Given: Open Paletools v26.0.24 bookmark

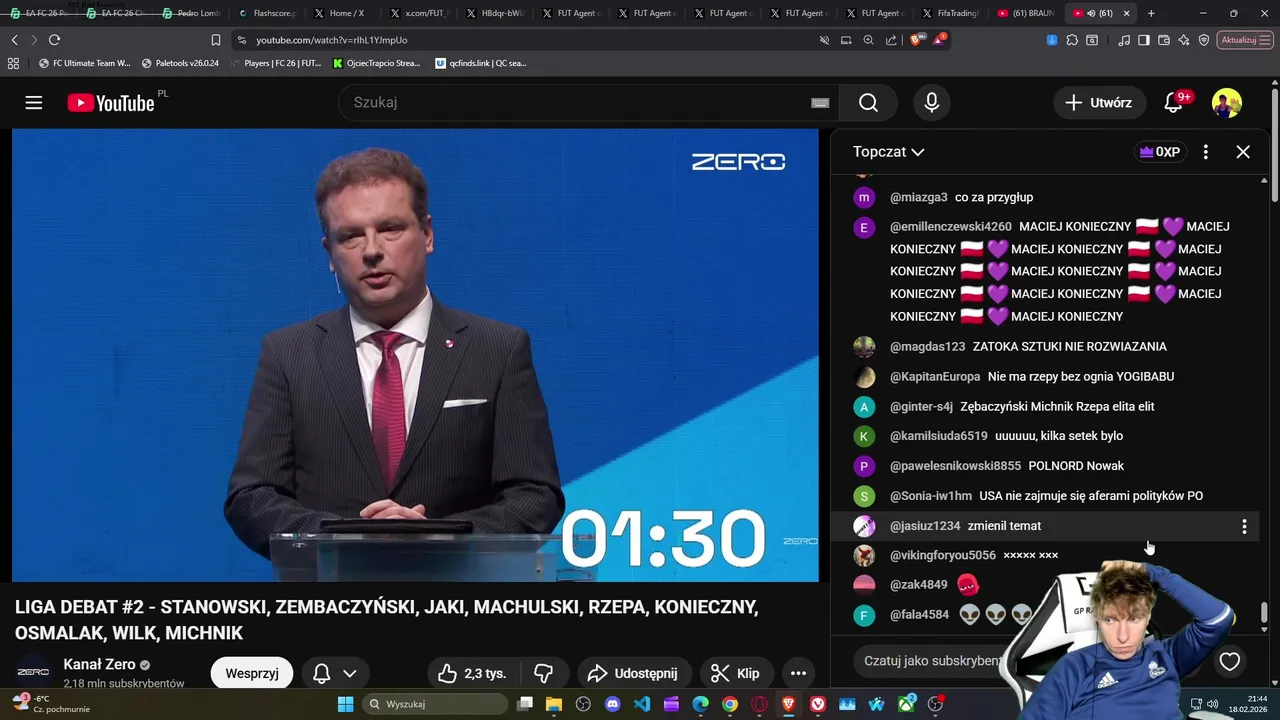Looking at the screenshot, I should tap(180, 63).
